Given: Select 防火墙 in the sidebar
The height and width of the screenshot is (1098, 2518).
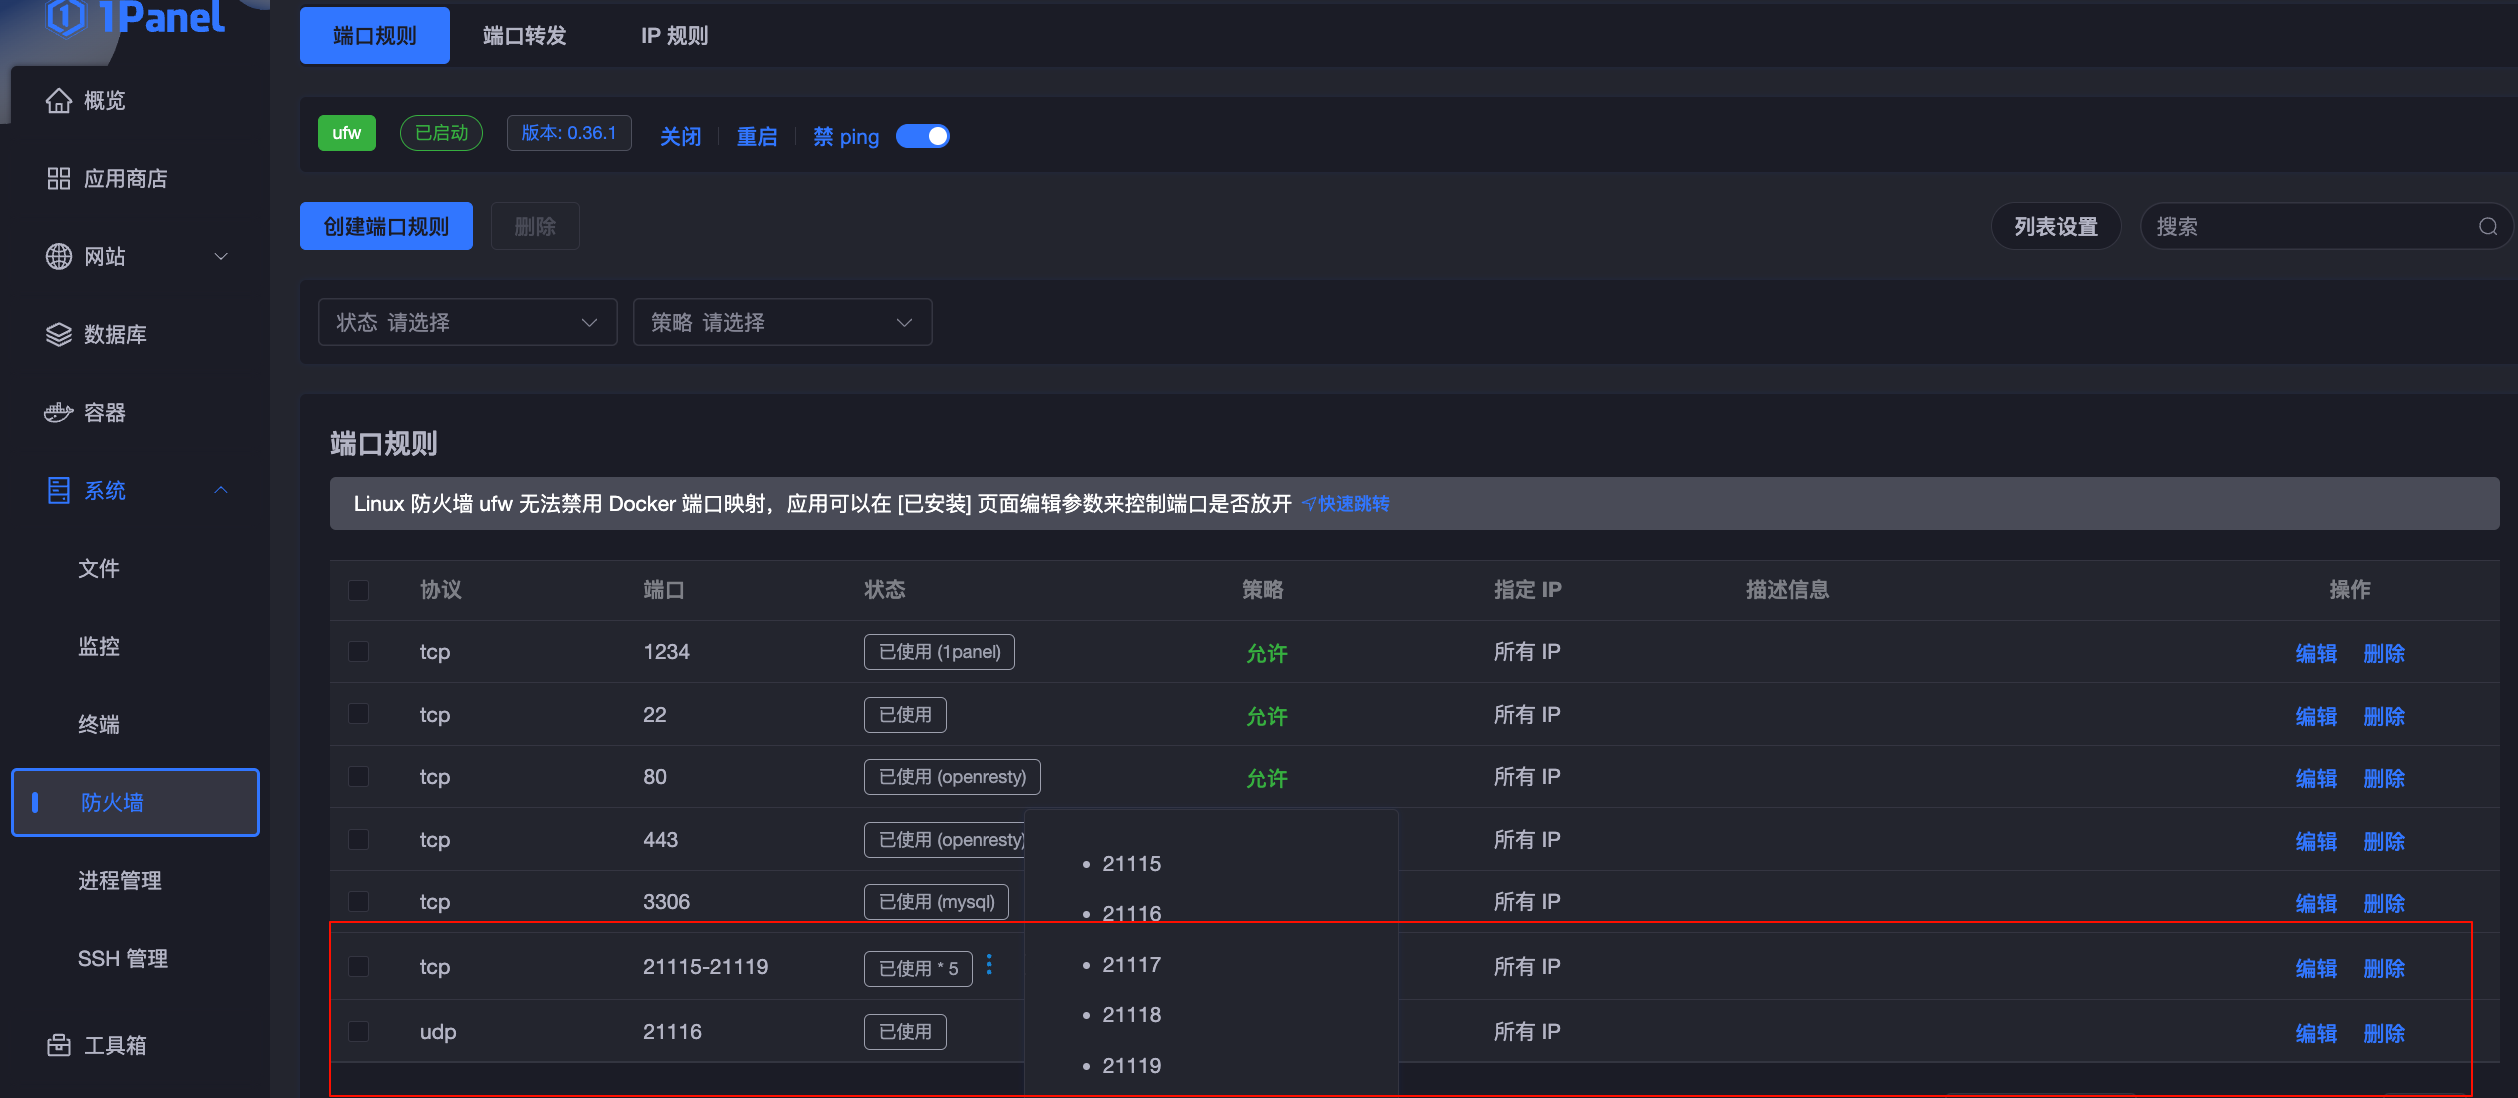Looking at the screenshot, I should pos(135,803).
